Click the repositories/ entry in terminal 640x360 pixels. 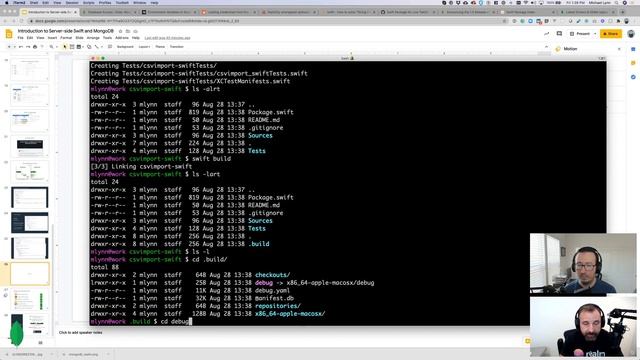pyautogui.click(x=278, y=306)
